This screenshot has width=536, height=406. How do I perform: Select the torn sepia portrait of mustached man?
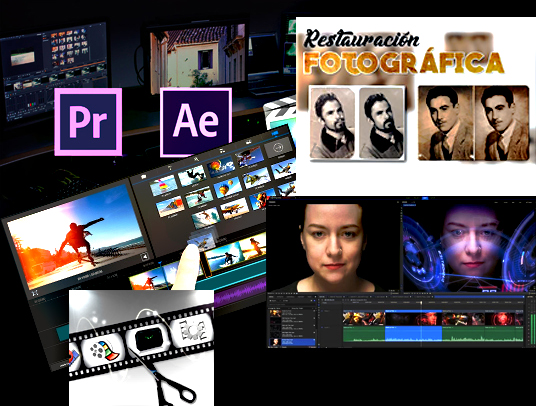445,123
